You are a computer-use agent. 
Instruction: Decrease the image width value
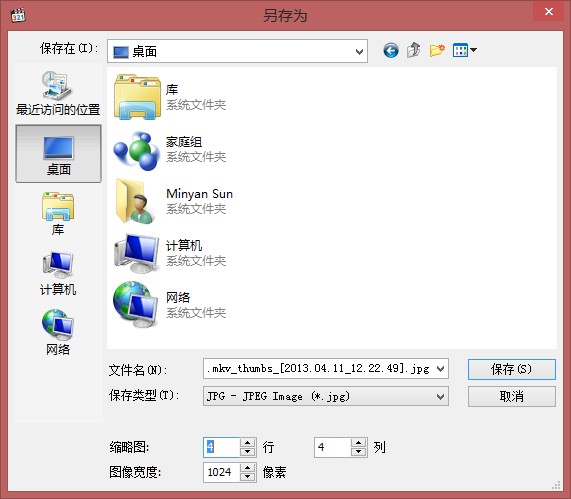[248, 477]
